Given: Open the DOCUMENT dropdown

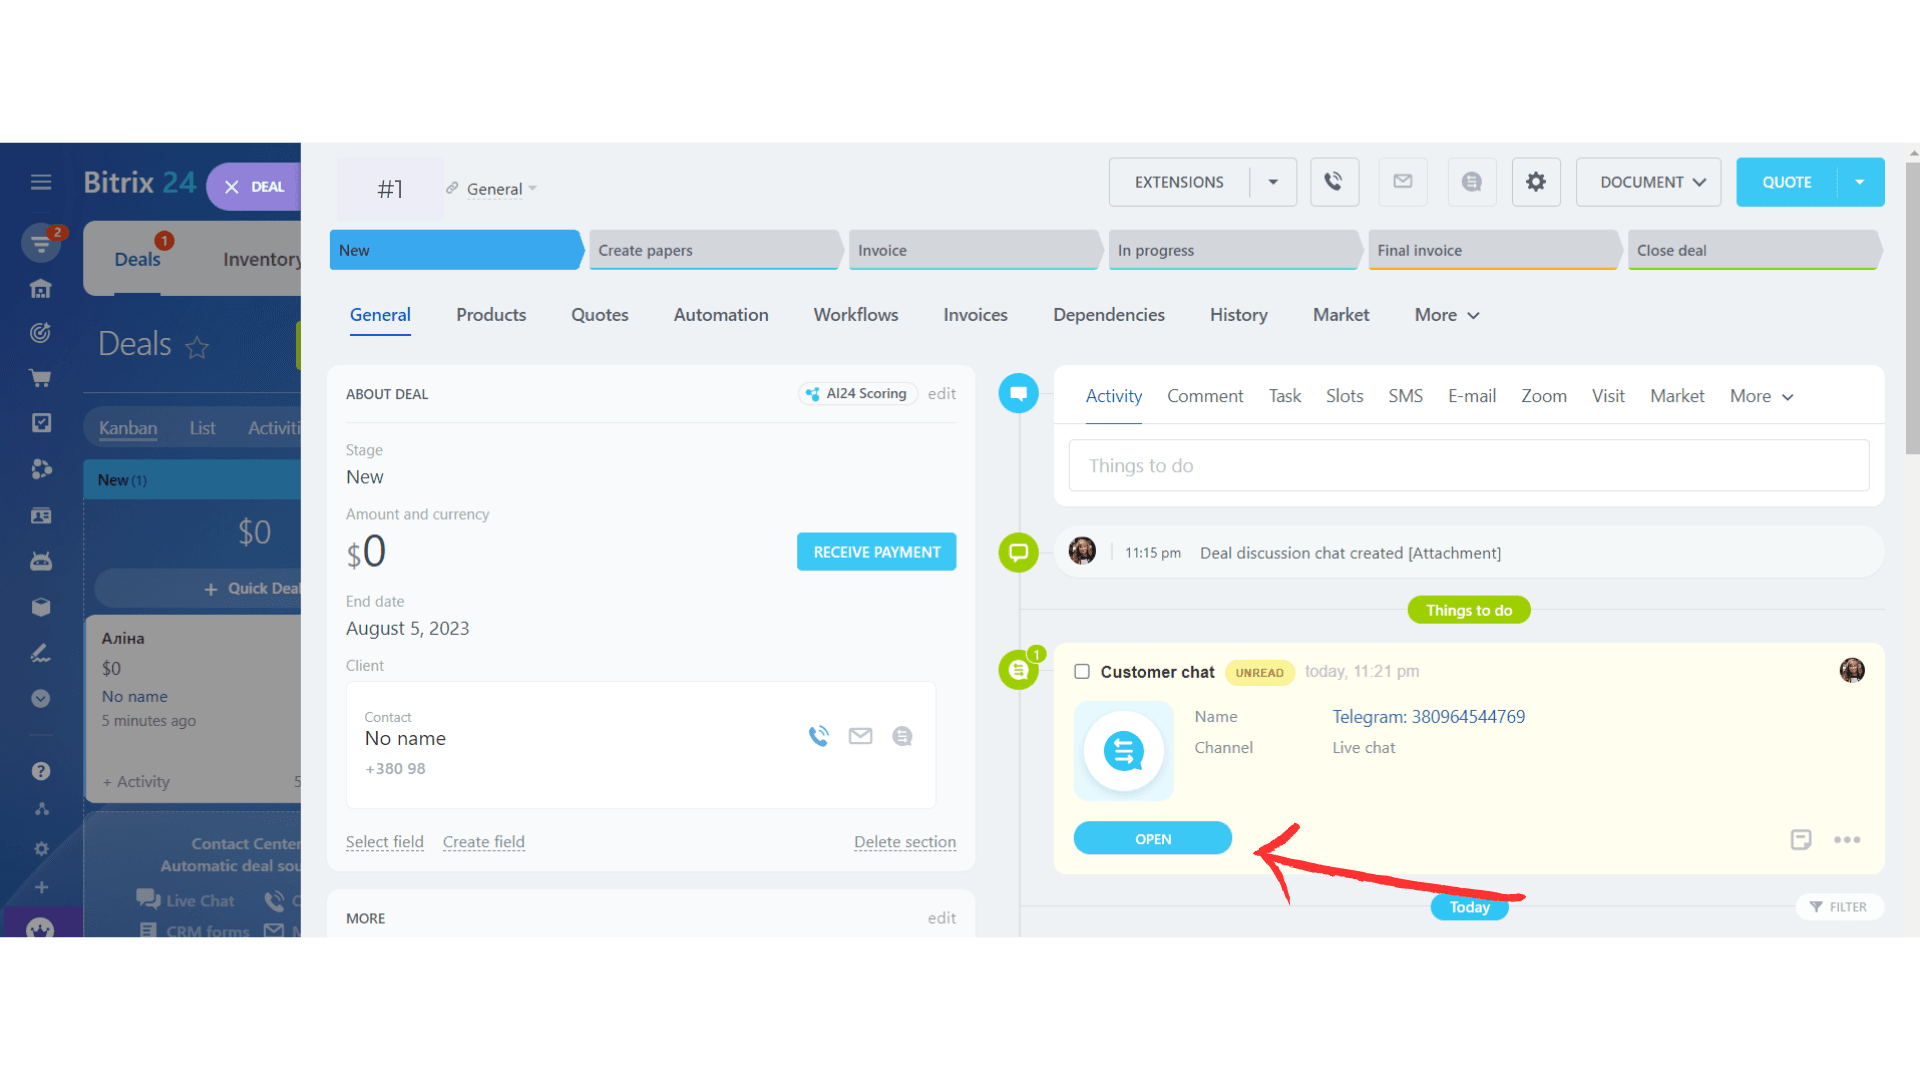Looking at the screenshot, I should (x=1648, y=182).
